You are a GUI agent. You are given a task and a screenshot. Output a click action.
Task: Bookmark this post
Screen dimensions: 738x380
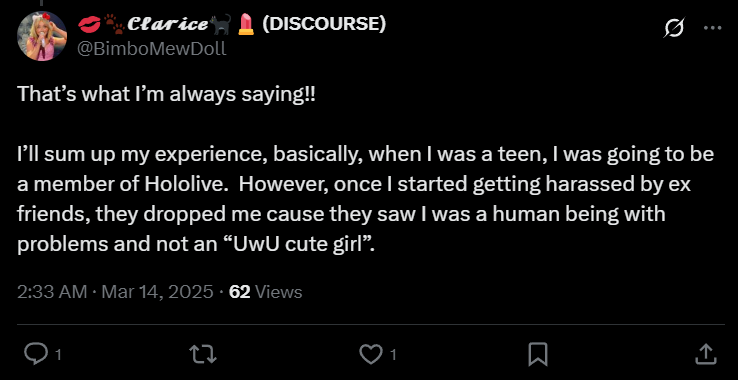point(537,354)
